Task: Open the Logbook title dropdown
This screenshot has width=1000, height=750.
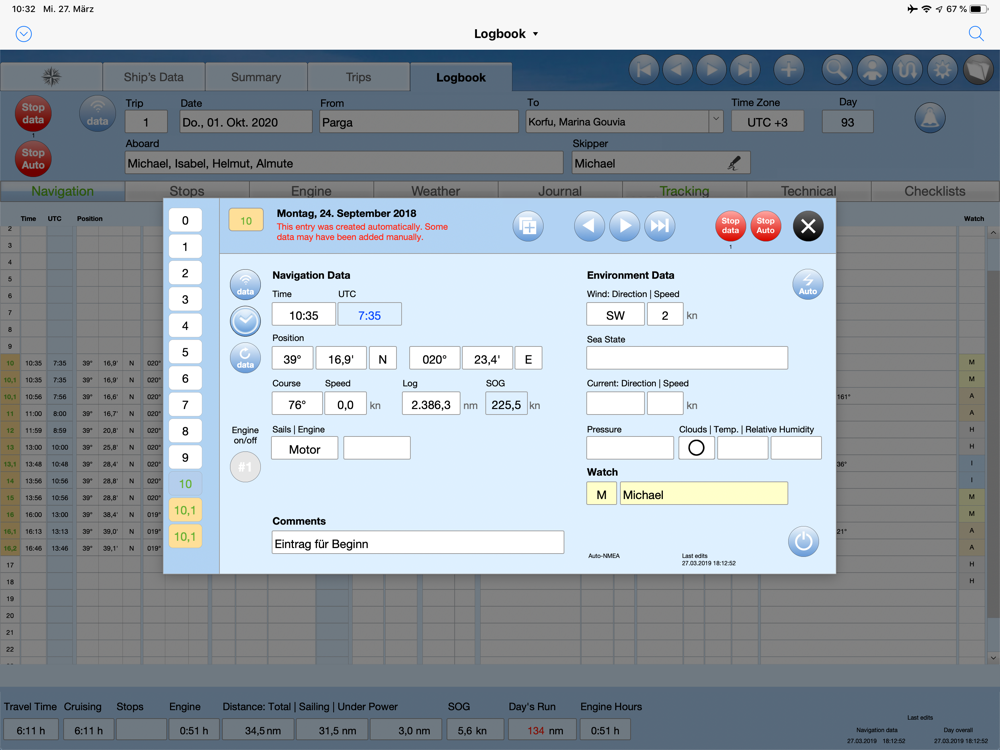Action: click(506, 34)
